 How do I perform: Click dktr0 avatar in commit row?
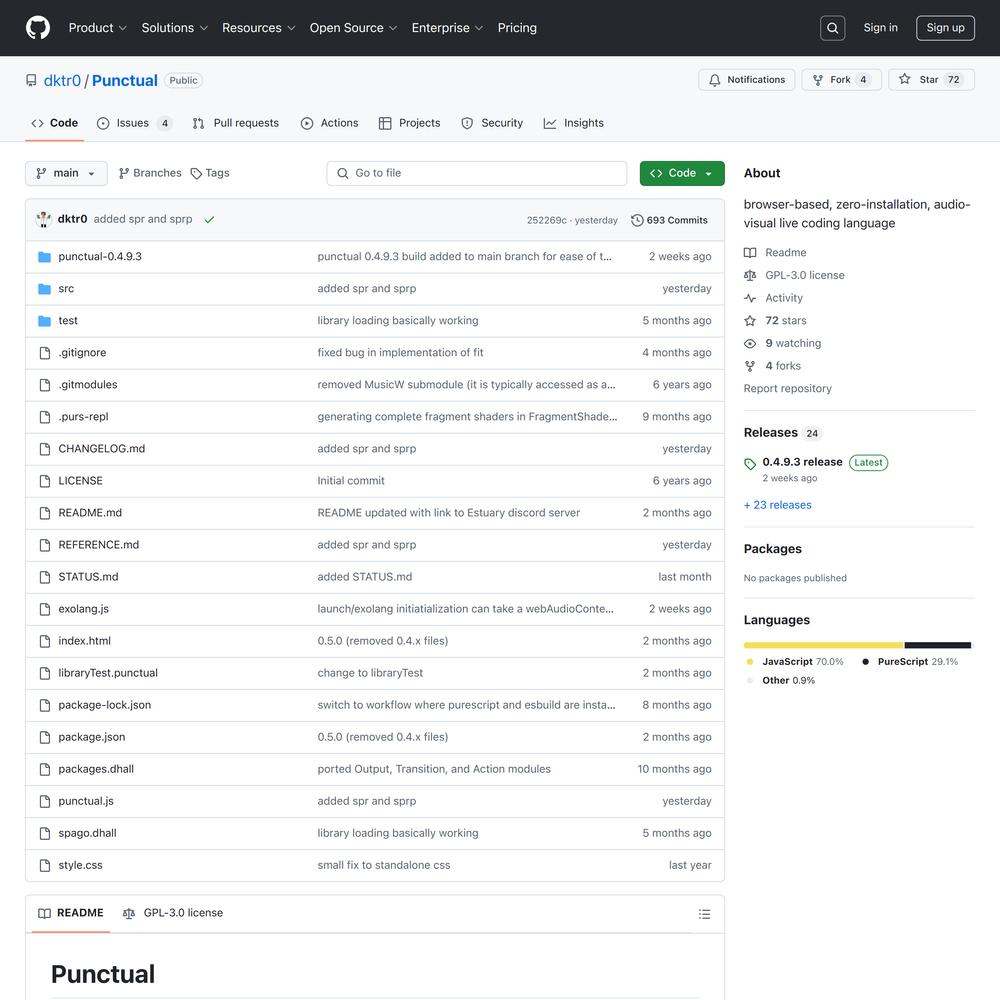(43, 219)
